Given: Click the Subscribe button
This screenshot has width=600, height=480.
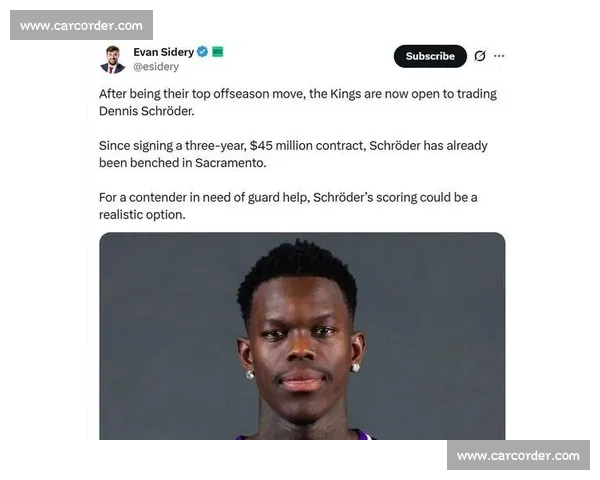Looking at the screenshot, I should point(430,56).
